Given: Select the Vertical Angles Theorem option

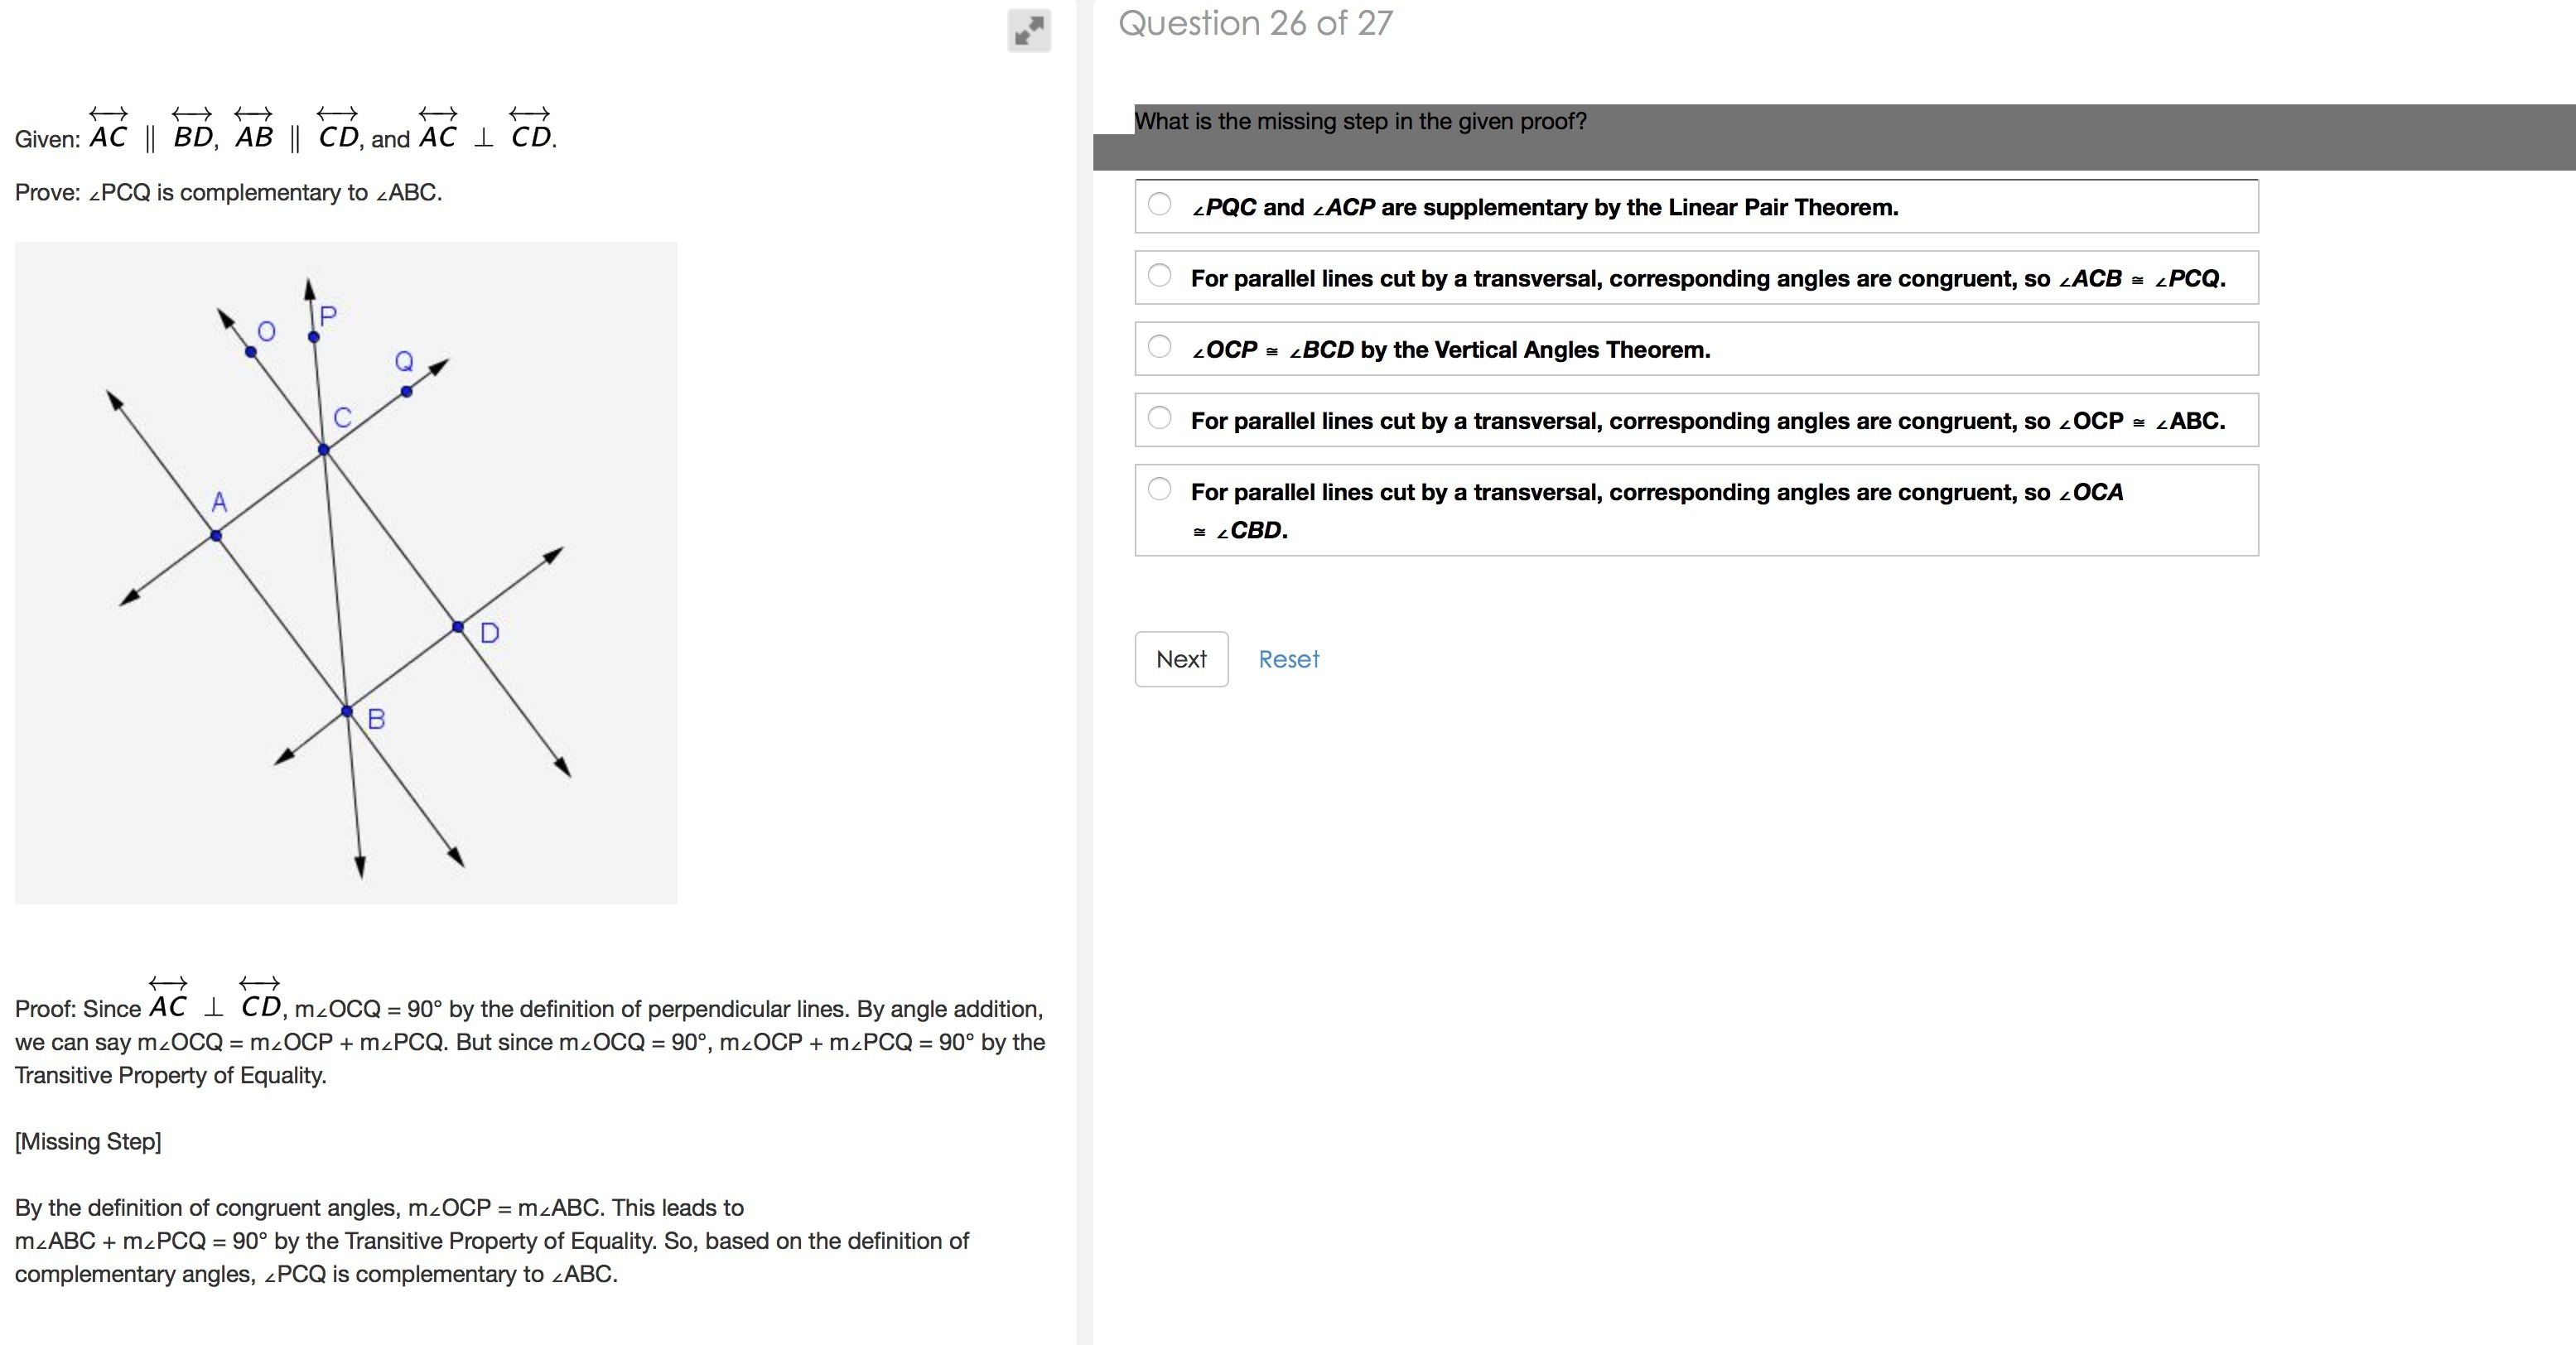Looking at the screenshot, I should 1159,346.
